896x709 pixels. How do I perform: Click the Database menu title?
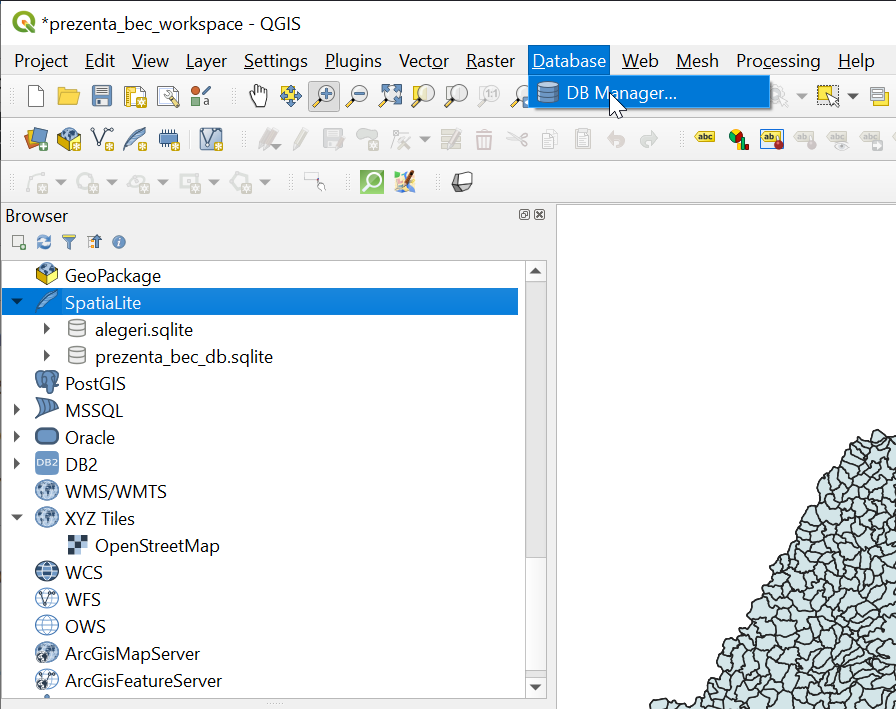(x=569, y=61)
